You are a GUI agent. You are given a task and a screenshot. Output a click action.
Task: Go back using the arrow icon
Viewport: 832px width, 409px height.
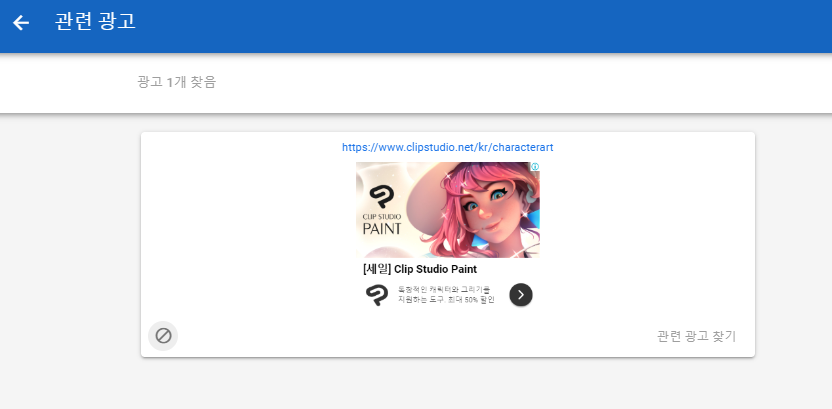pos(21,22)
